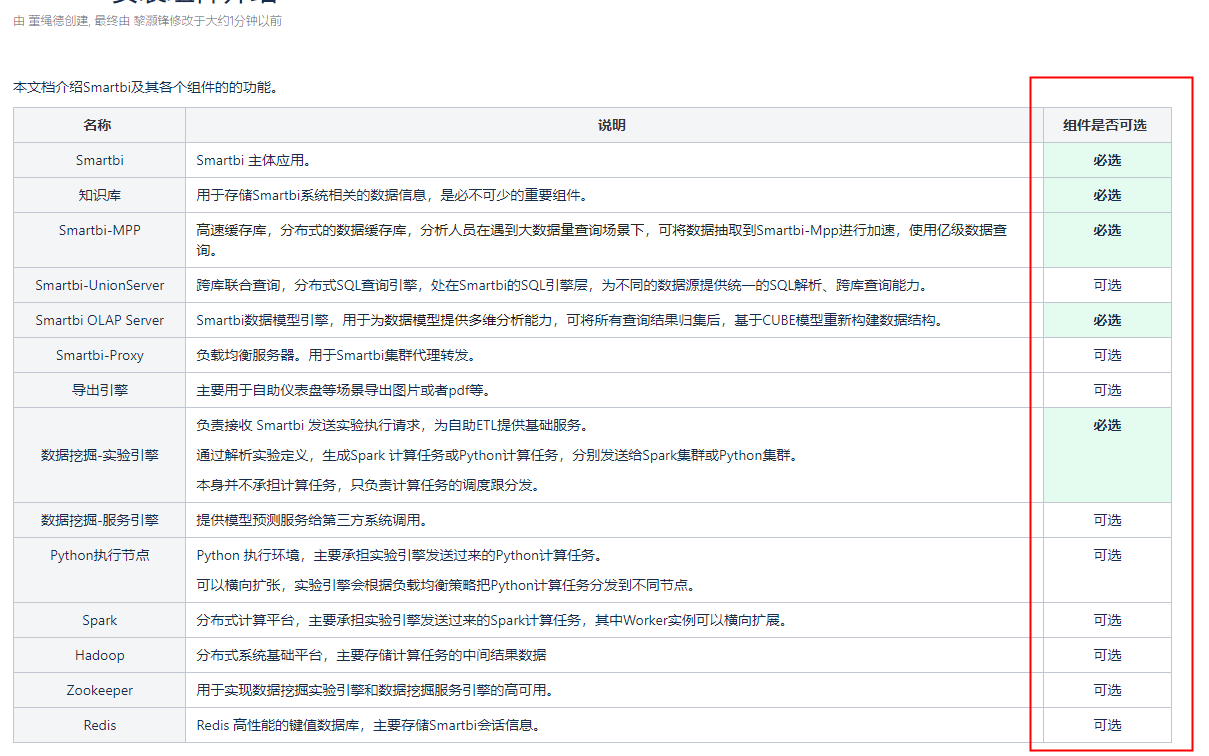
Task: Click the '名称' column header
Action: [99, 125]
